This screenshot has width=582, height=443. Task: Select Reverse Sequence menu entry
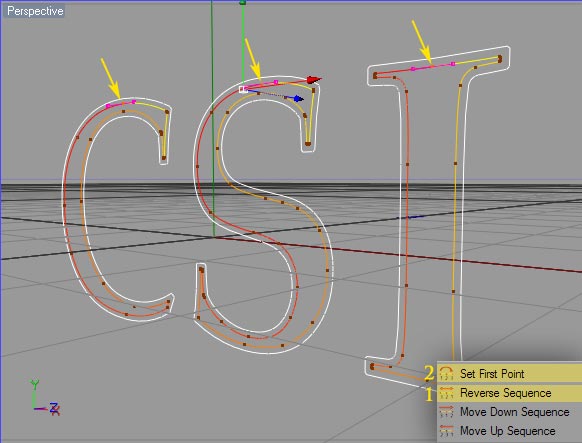[510, 393]
